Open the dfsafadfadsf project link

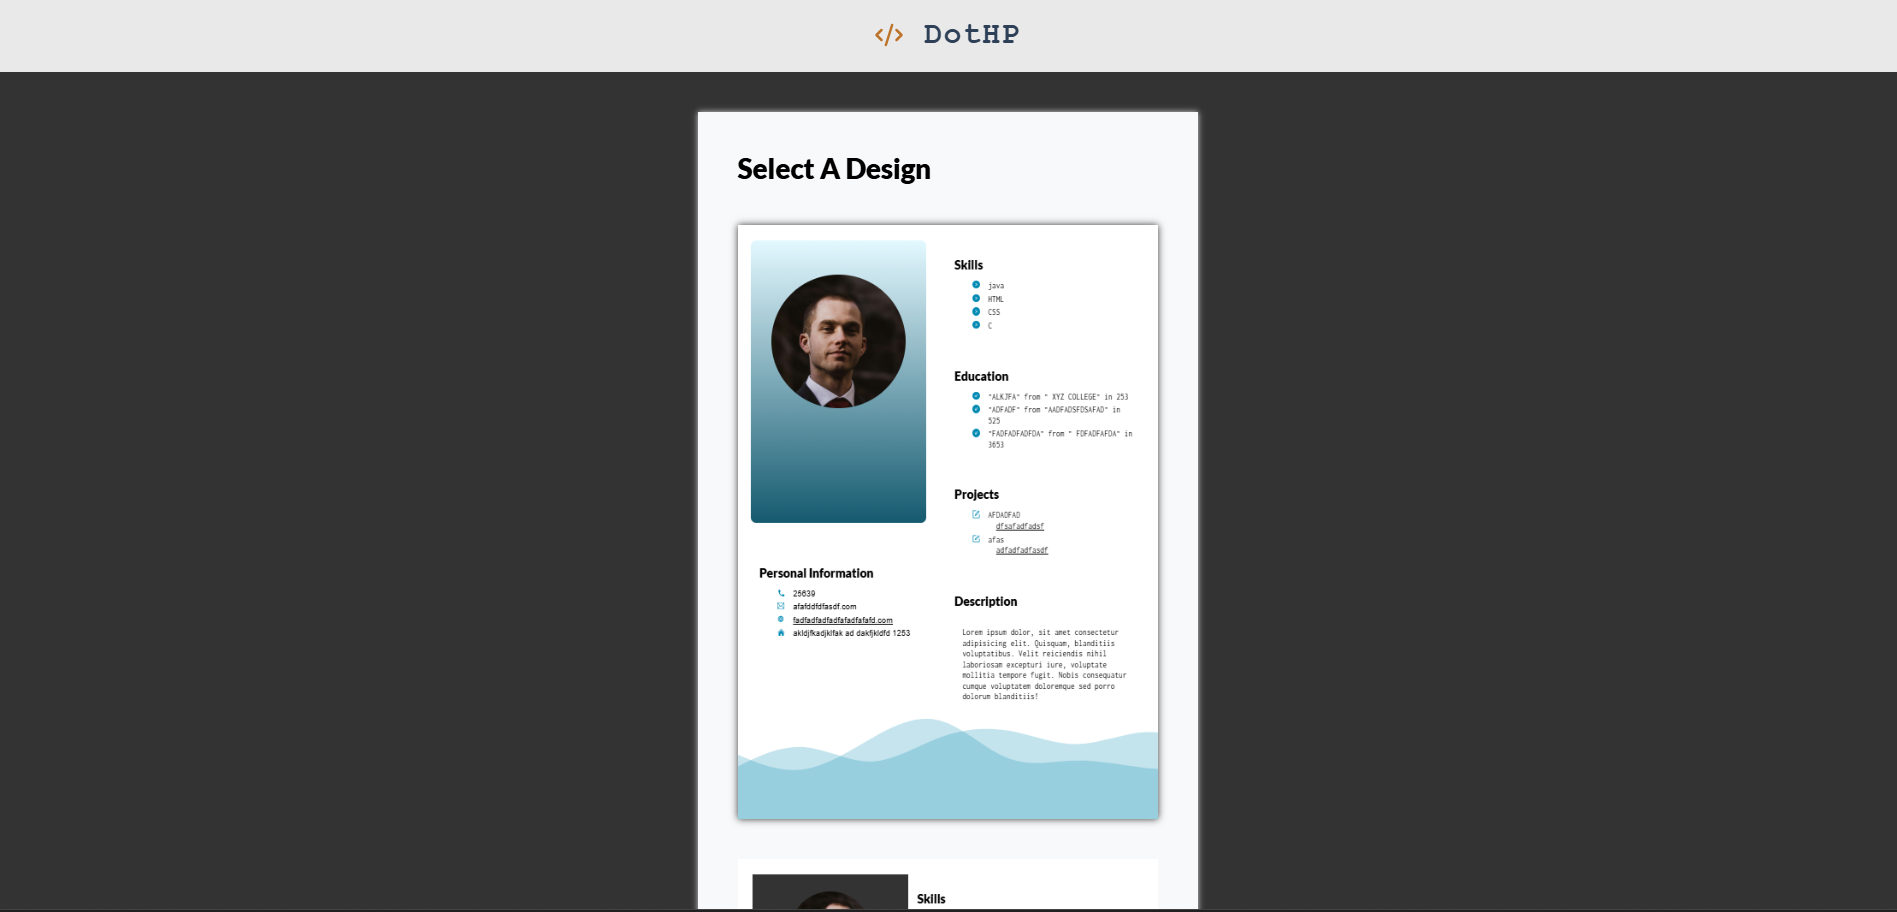pos(1020,526)
